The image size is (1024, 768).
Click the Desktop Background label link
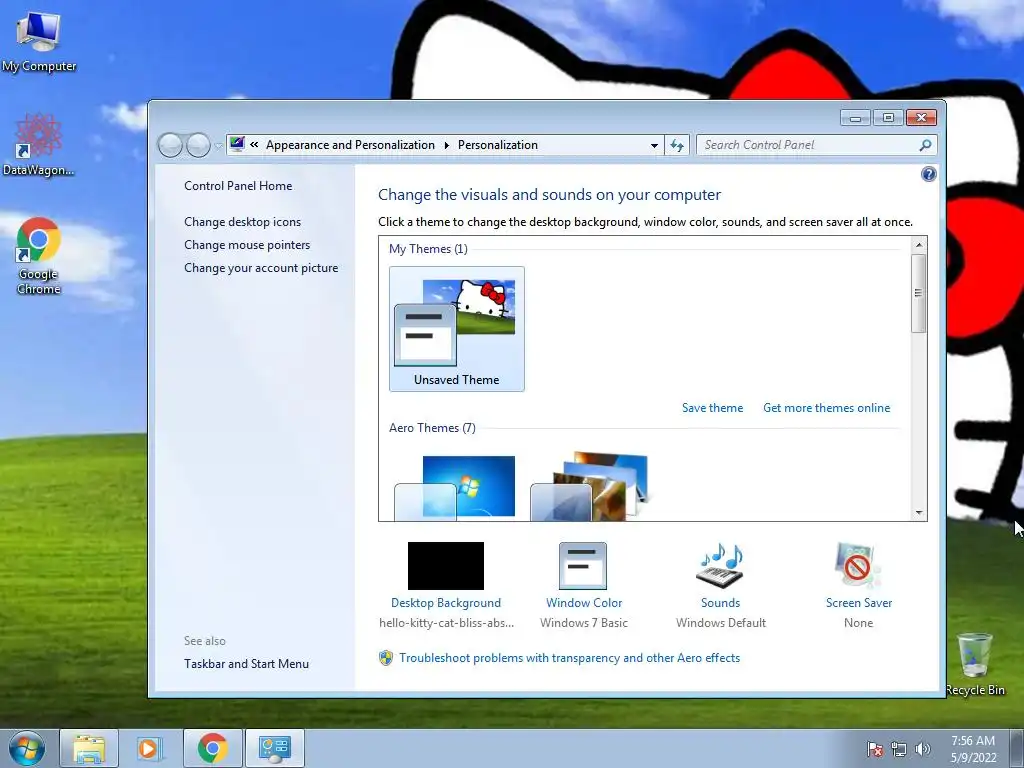(446, 603)
